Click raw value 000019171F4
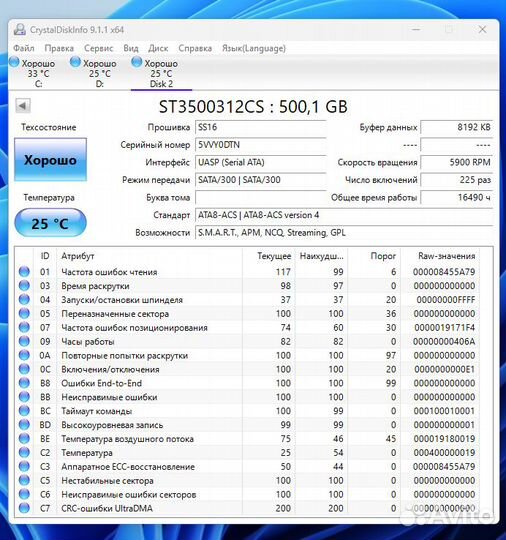This screenshot has height=540, width=506. [x=444, y=327]
